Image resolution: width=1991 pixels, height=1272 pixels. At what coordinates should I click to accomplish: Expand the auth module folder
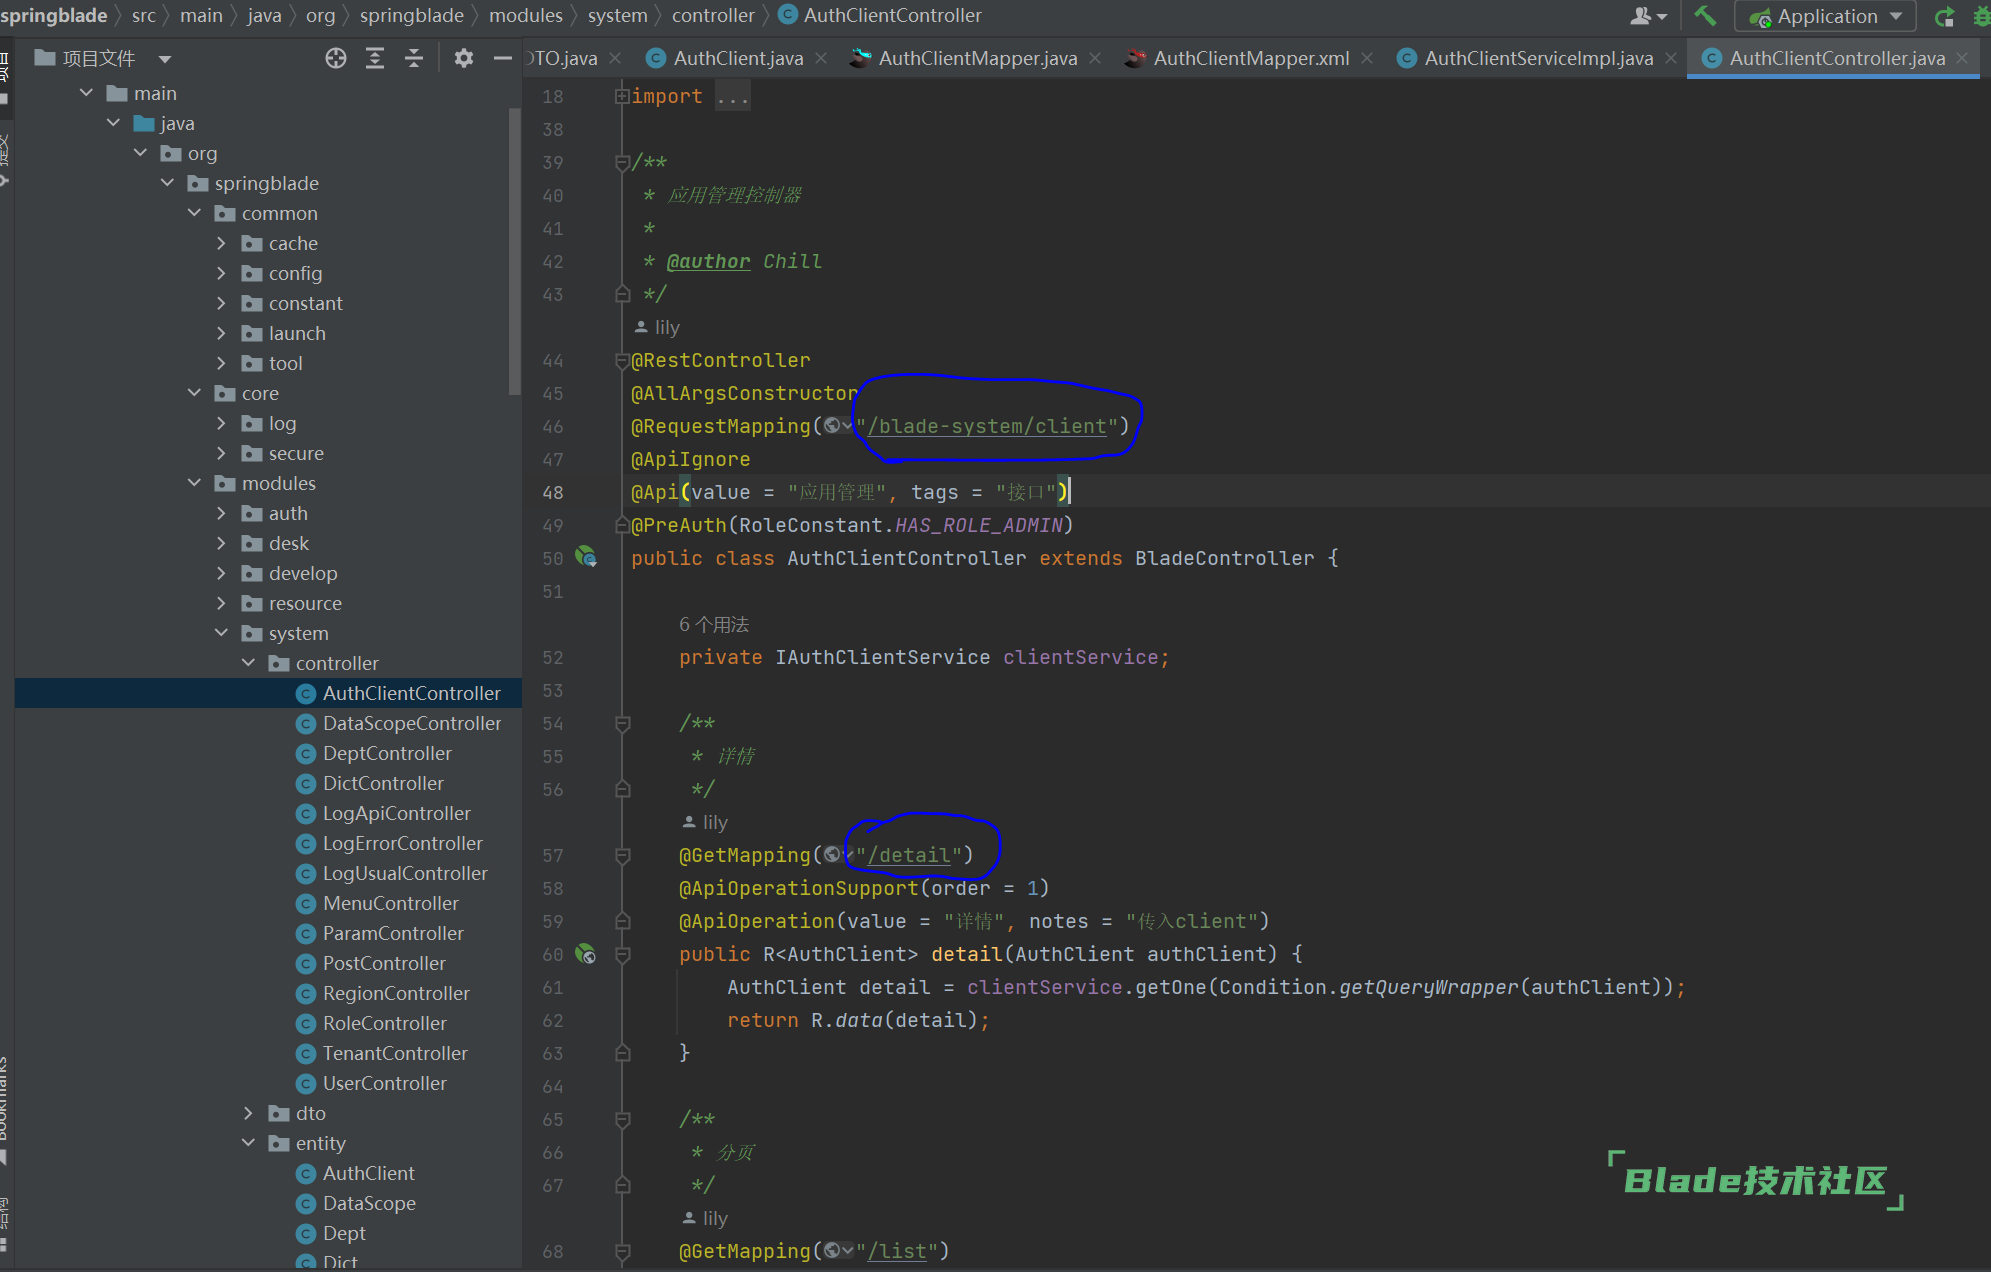click(x=221, y=513)
